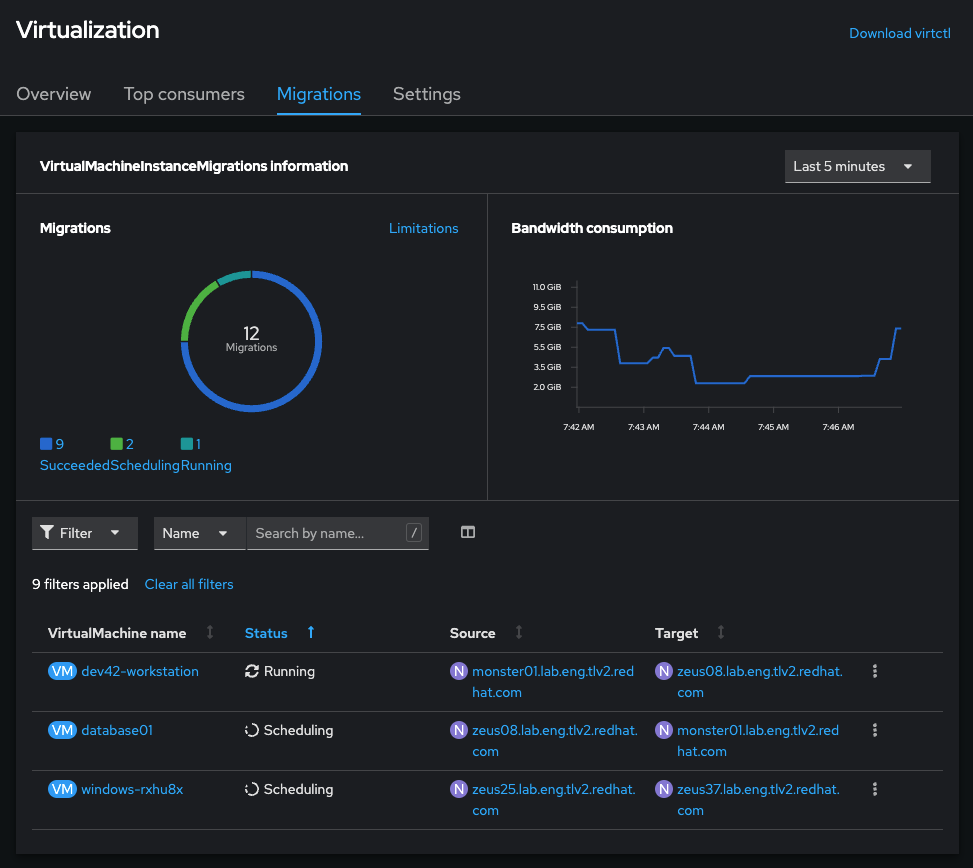
Task: Switch to the Settings tab
Action: click(426, 94)
